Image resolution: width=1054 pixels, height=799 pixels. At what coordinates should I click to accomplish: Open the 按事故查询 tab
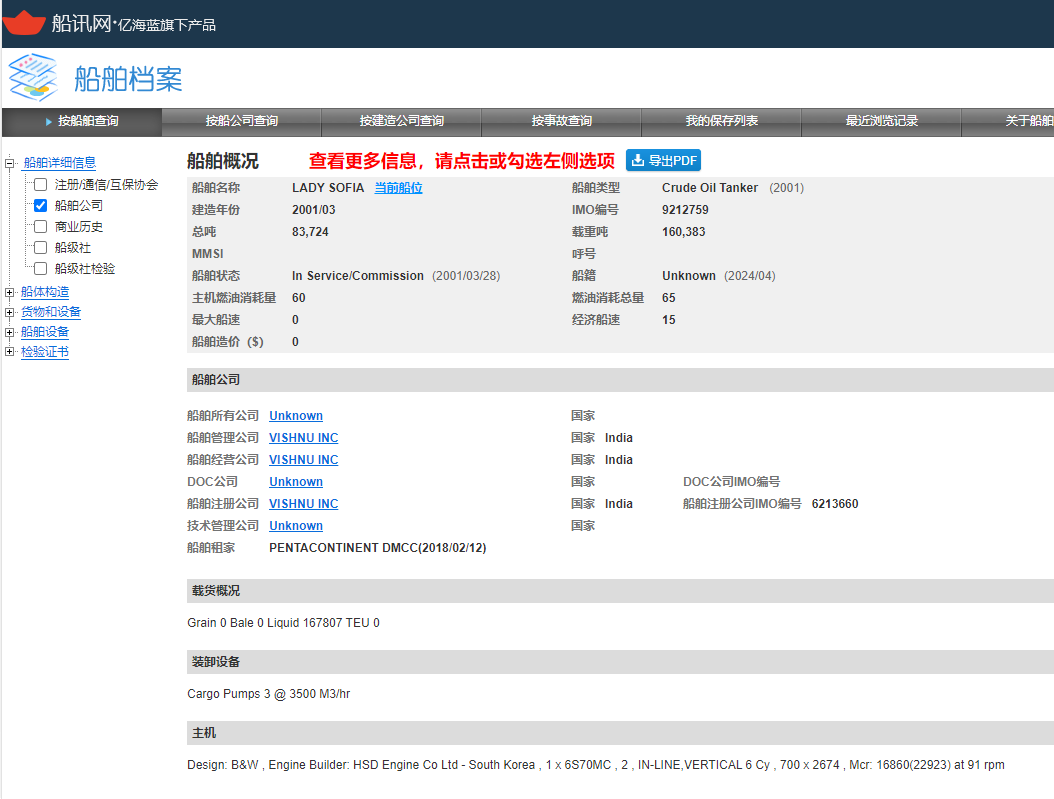[561, 122]
